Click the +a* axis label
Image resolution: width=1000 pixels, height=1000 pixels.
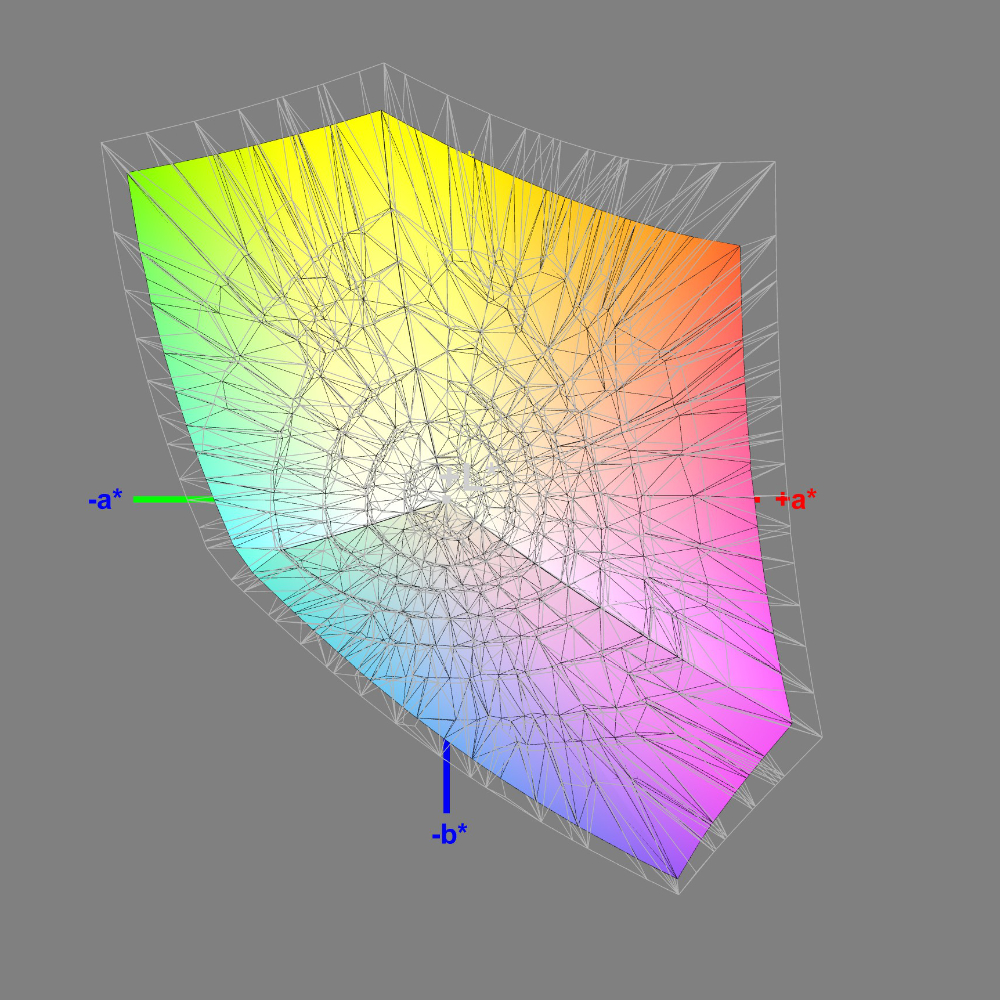797,500
